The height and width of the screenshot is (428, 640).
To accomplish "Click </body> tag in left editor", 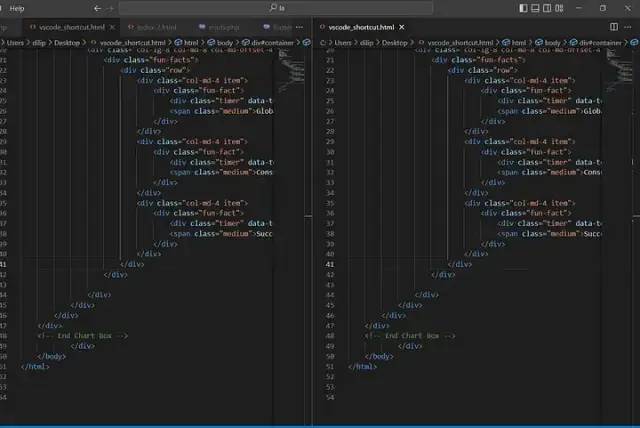I will [x=51, y=356].
